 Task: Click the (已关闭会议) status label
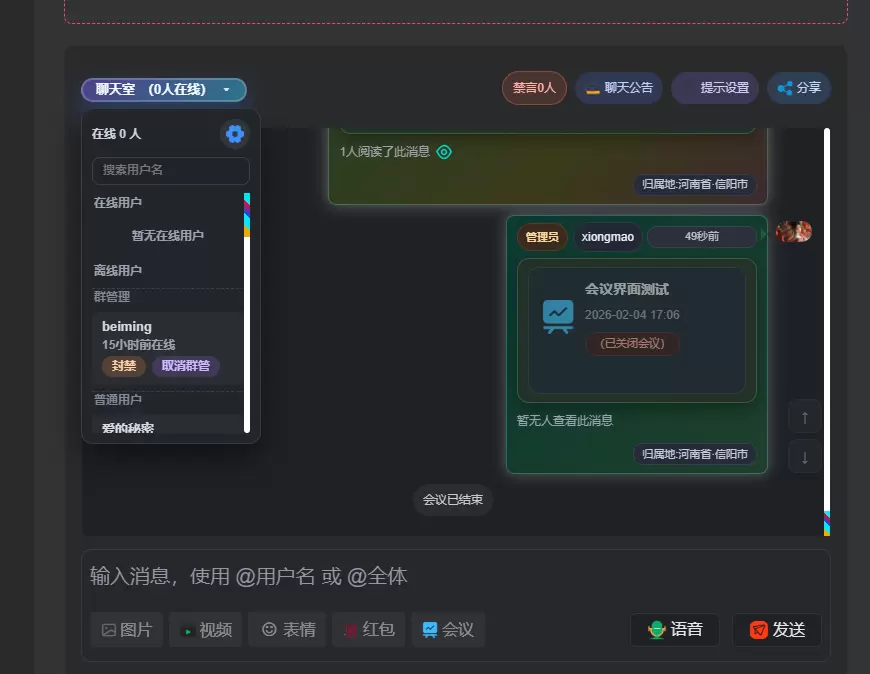coord(632,343)
